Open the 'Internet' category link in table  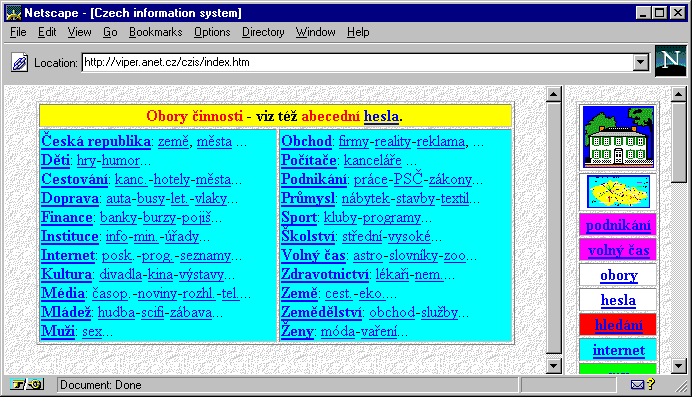[x=68, y=255]
